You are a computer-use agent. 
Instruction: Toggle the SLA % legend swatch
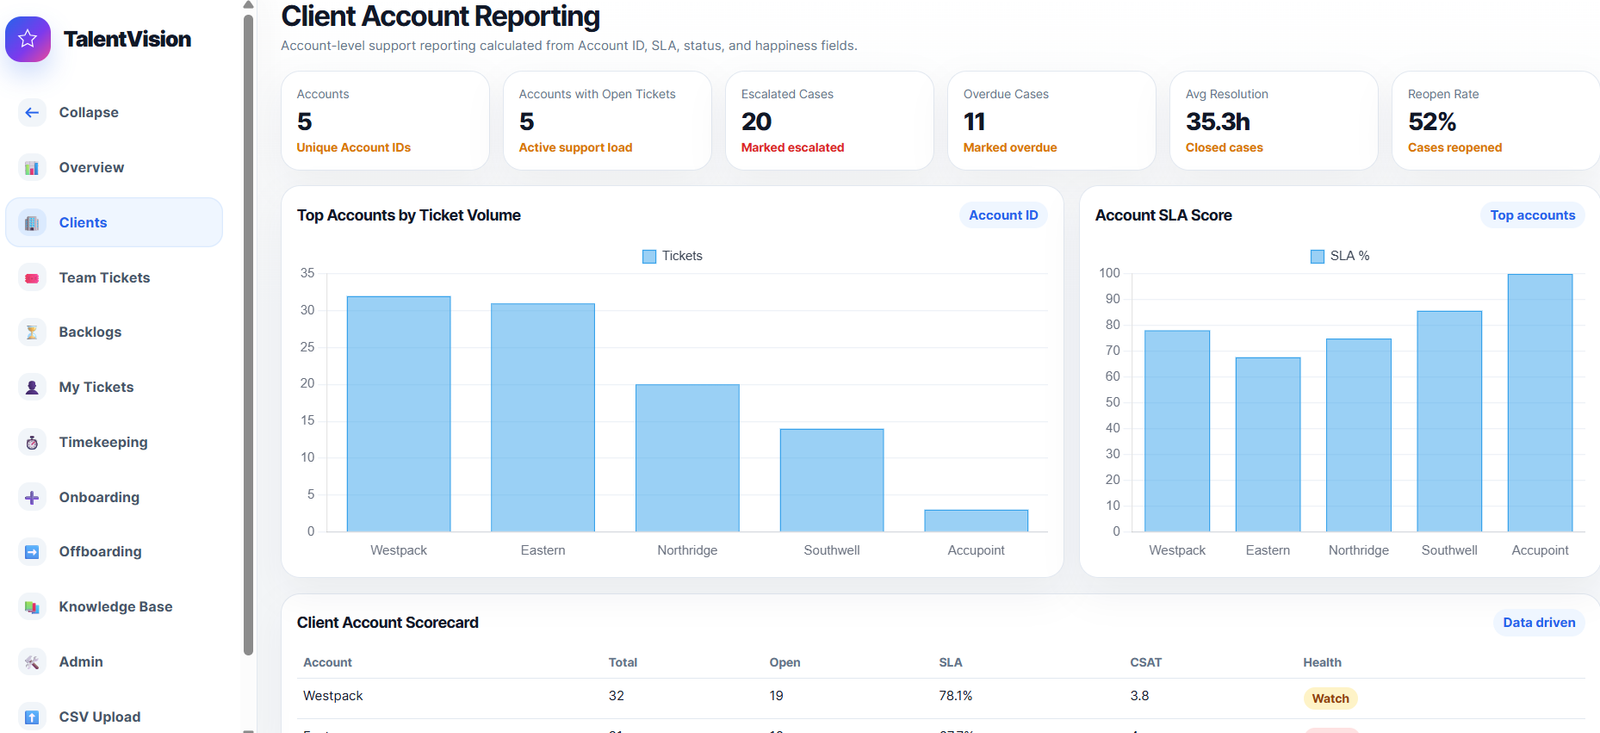tap(1317, 257)
